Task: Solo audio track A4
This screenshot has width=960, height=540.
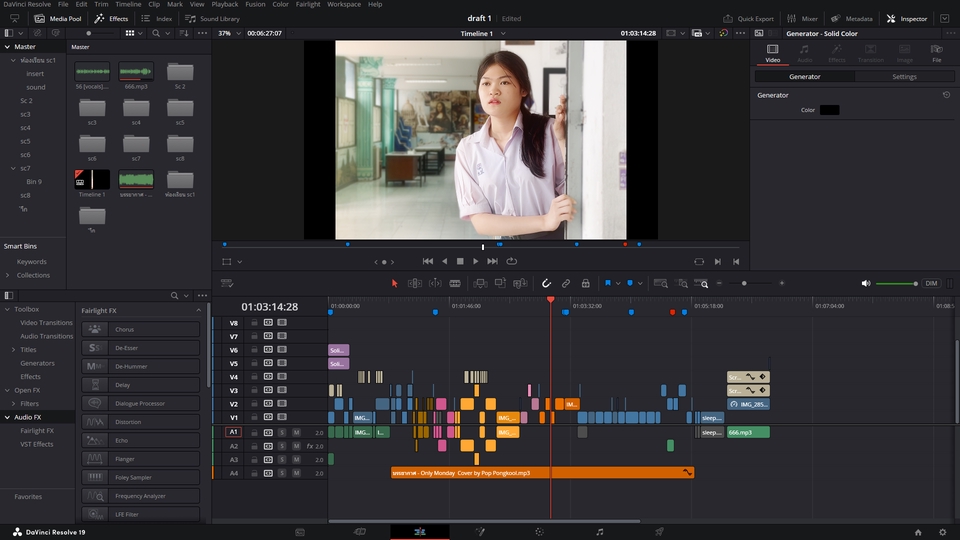Action: point(282,473)
